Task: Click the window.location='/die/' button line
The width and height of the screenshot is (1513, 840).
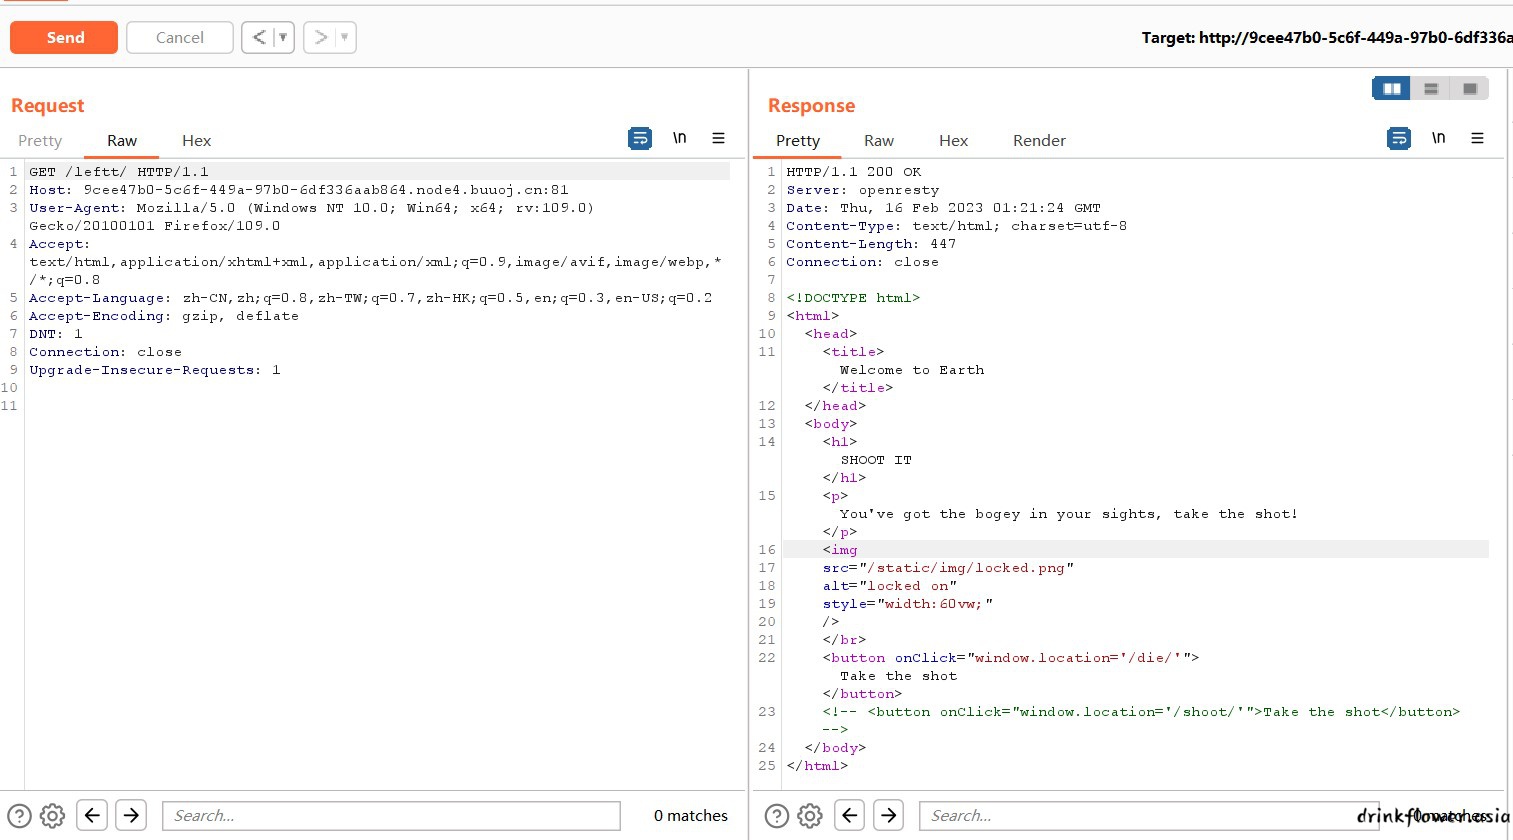Action: pos(1011,658)
